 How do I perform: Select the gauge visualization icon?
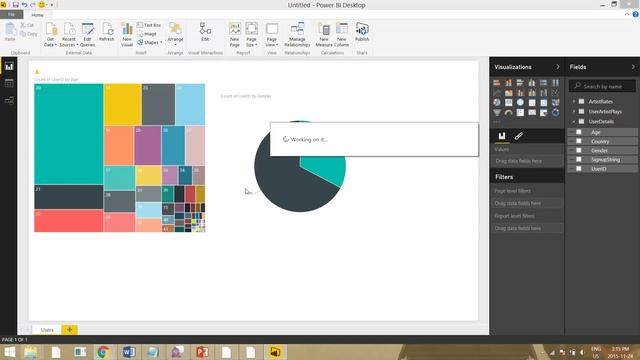click(508, 113)
